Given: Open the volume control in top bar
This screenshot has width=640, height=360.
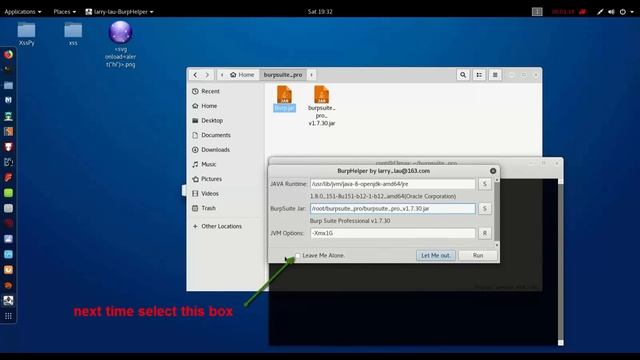Looking at the screenshot, I should [x=611, y=12].
